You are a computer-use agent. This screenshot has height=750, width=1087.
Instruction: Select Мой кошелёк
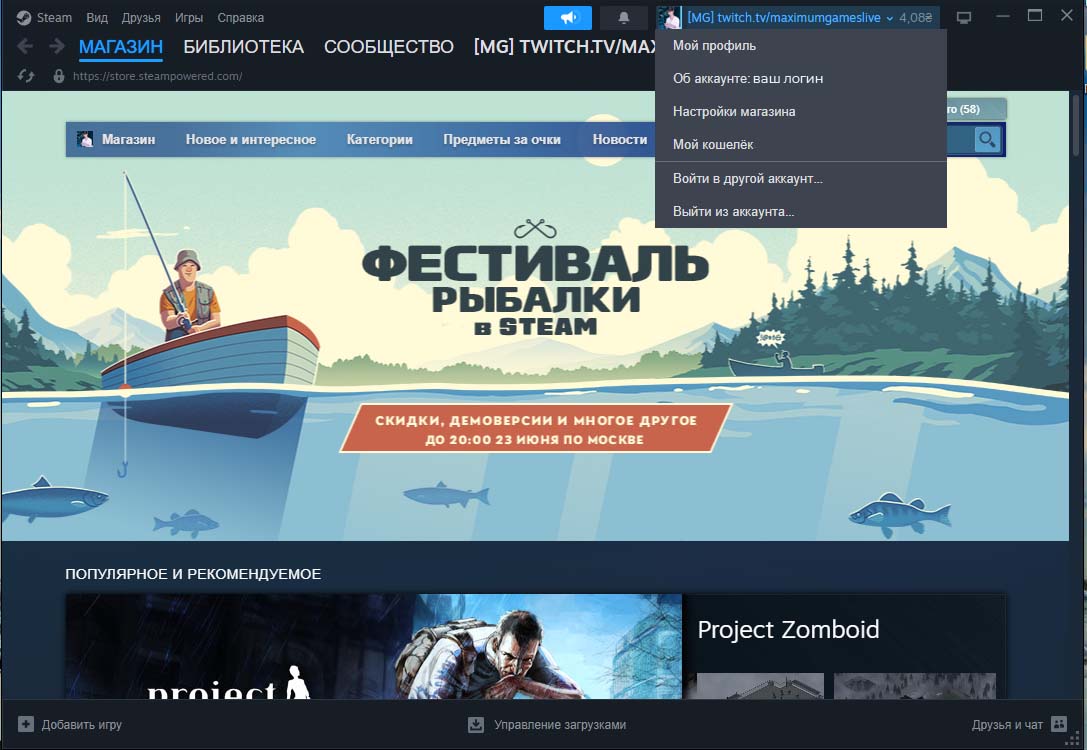[x=801, y=144]
